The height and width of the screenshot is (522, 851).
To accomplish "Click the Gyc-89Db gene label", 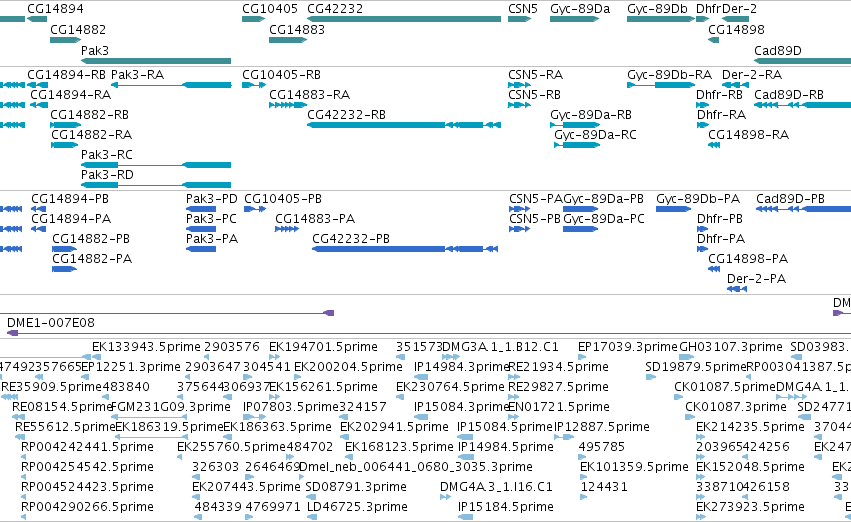I will [x=657, y=9].
